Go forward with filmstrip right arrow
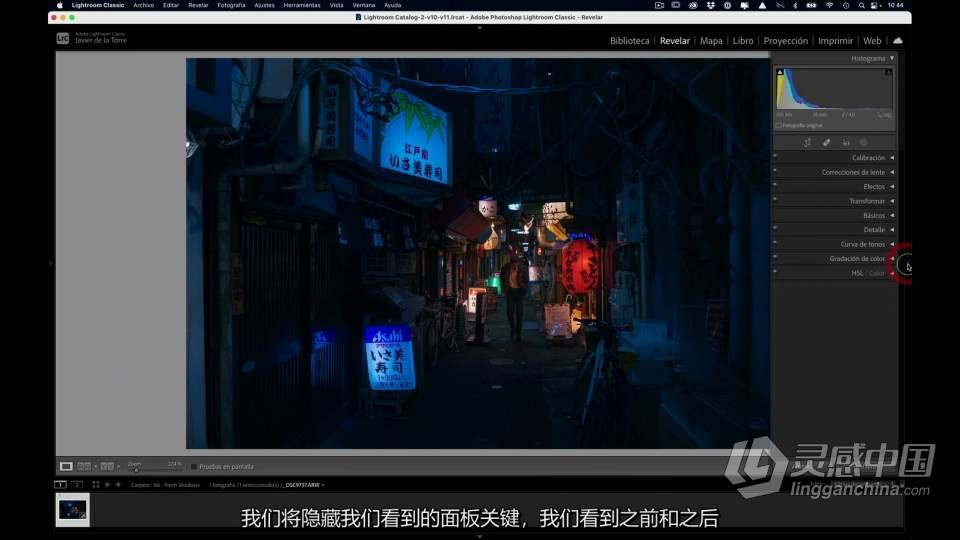The height and width of the screenshot is (540, 960). (118, 484)
